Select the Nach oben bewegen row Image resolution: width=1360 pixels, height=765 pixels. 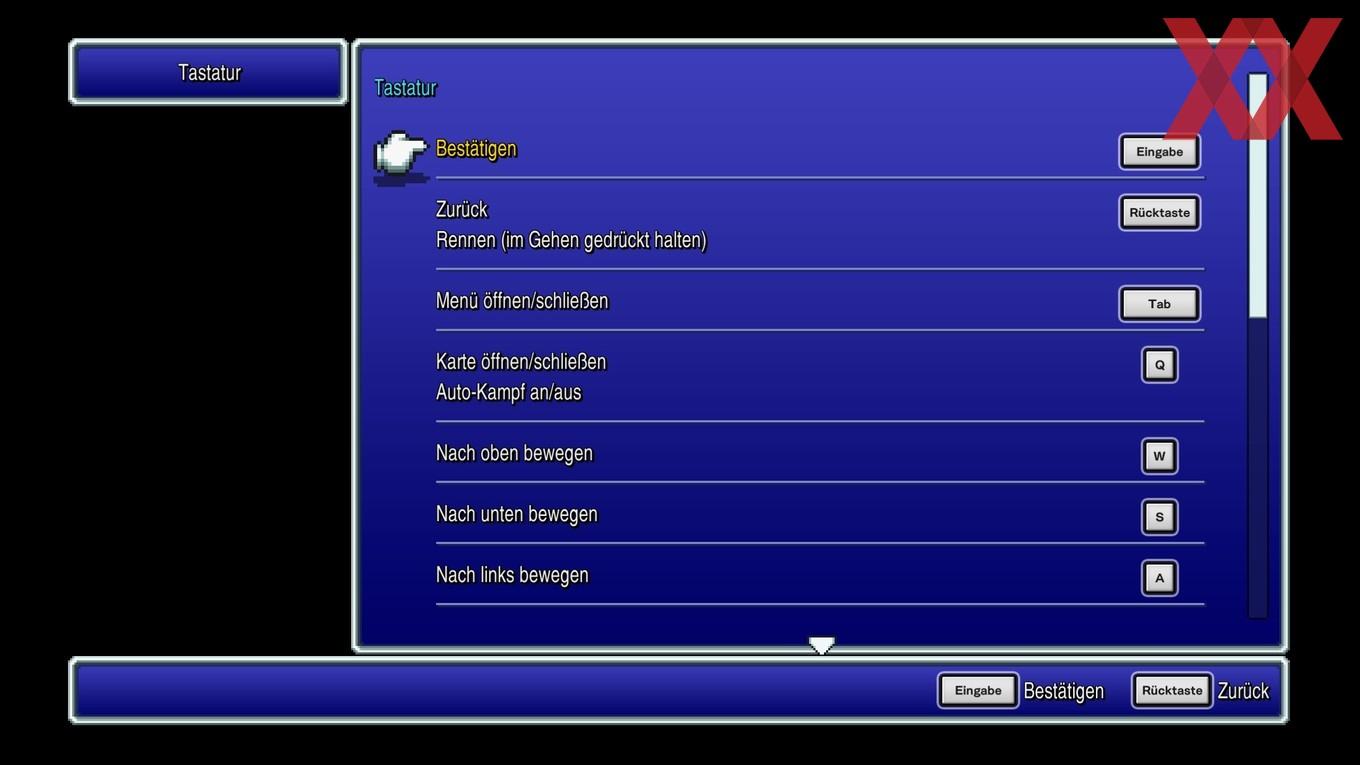820,453
